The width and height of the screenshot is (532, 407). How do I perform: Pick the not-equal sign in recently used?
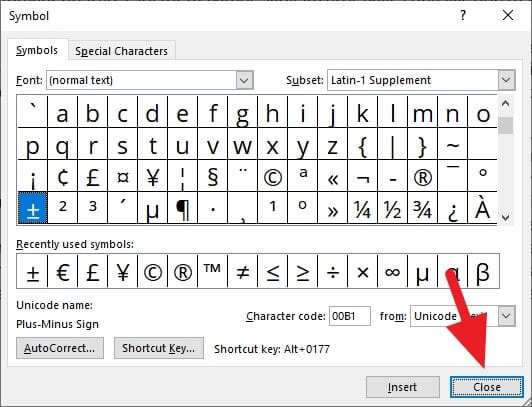pos(243,271)
